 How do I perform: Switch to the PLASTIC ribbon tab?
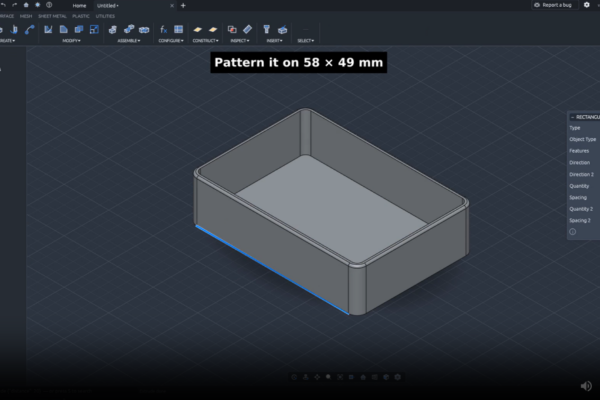coord(81,16)
